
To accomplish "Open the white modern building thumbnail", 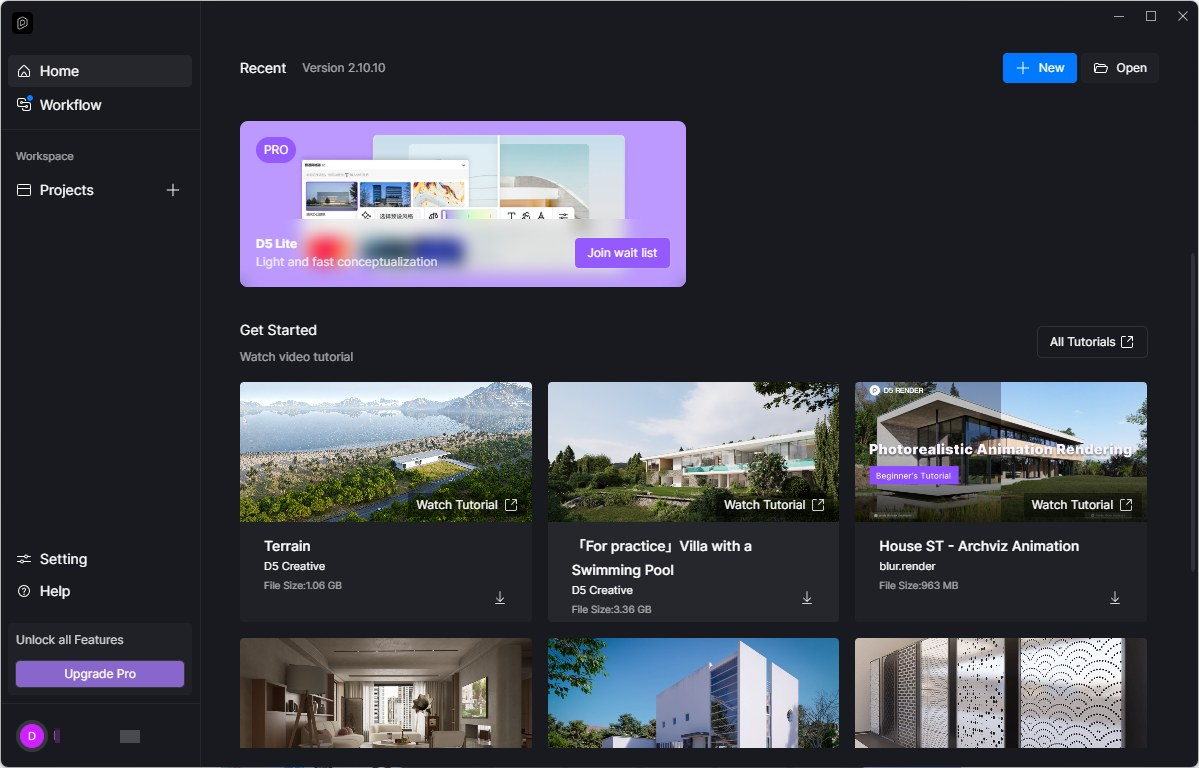I will point(693,693).
